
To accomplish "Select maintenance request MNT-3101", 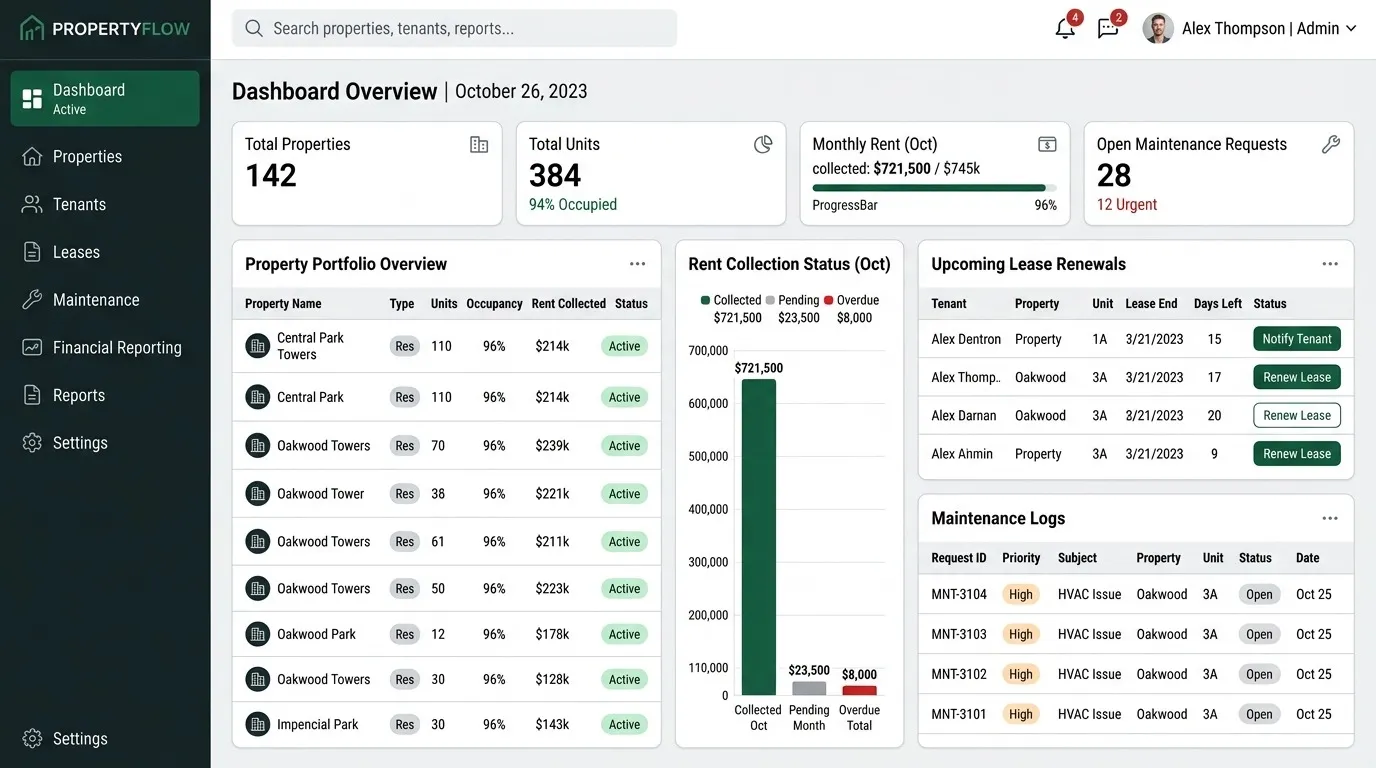I will pyautogui.click(x=959, y=714).
